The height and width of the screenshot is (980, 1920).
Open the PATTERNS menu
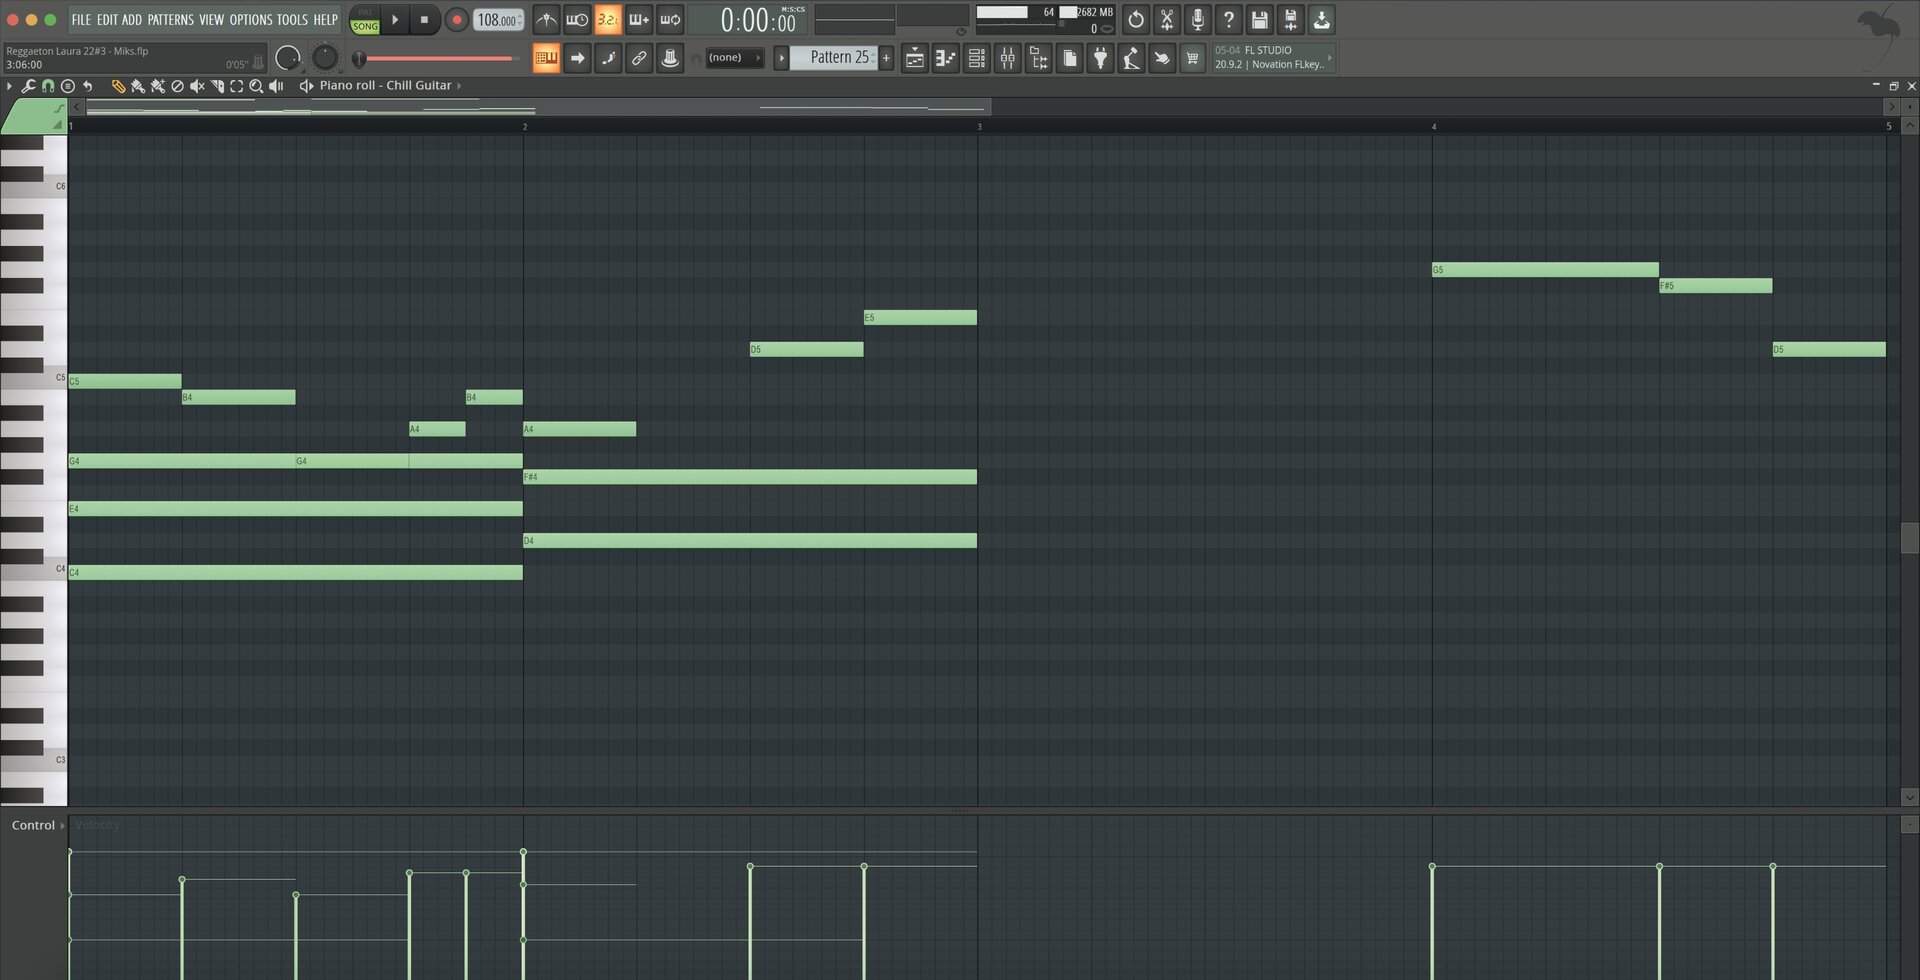click(x=170, y=20)
